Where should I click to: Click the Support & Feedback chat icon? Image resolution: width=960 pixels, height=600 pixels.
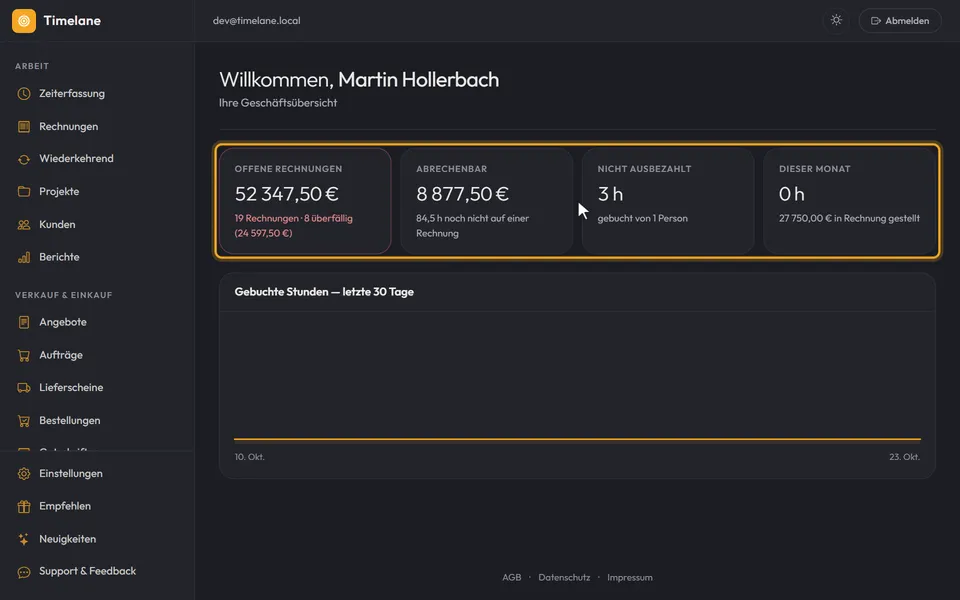[x=24, y=572]
